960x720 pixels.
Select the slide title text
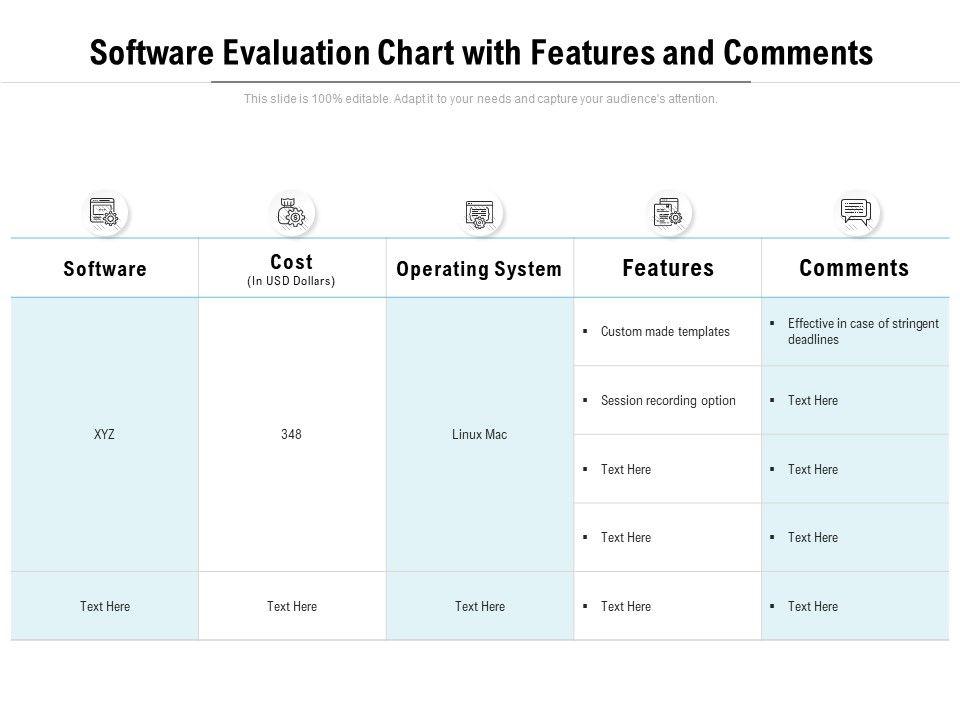coord(480,52)
